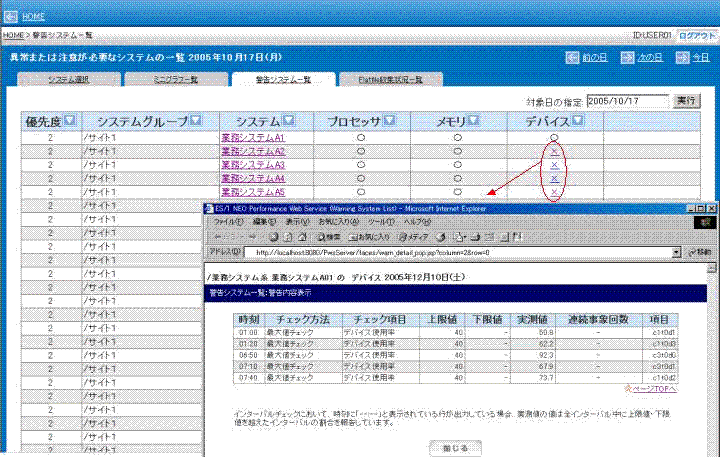720x457 pixels.
Task: Open the 業務システムA4 link
Action: coord(253,179)
